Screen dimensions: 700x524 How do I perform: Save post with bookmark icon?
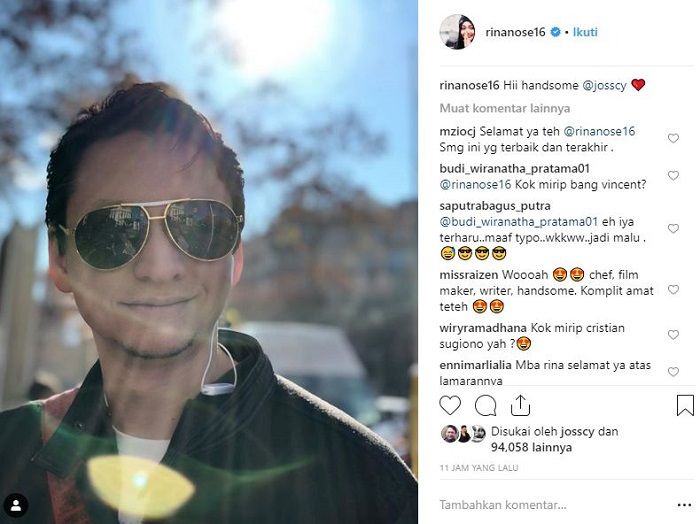click(x=685, y=405)
